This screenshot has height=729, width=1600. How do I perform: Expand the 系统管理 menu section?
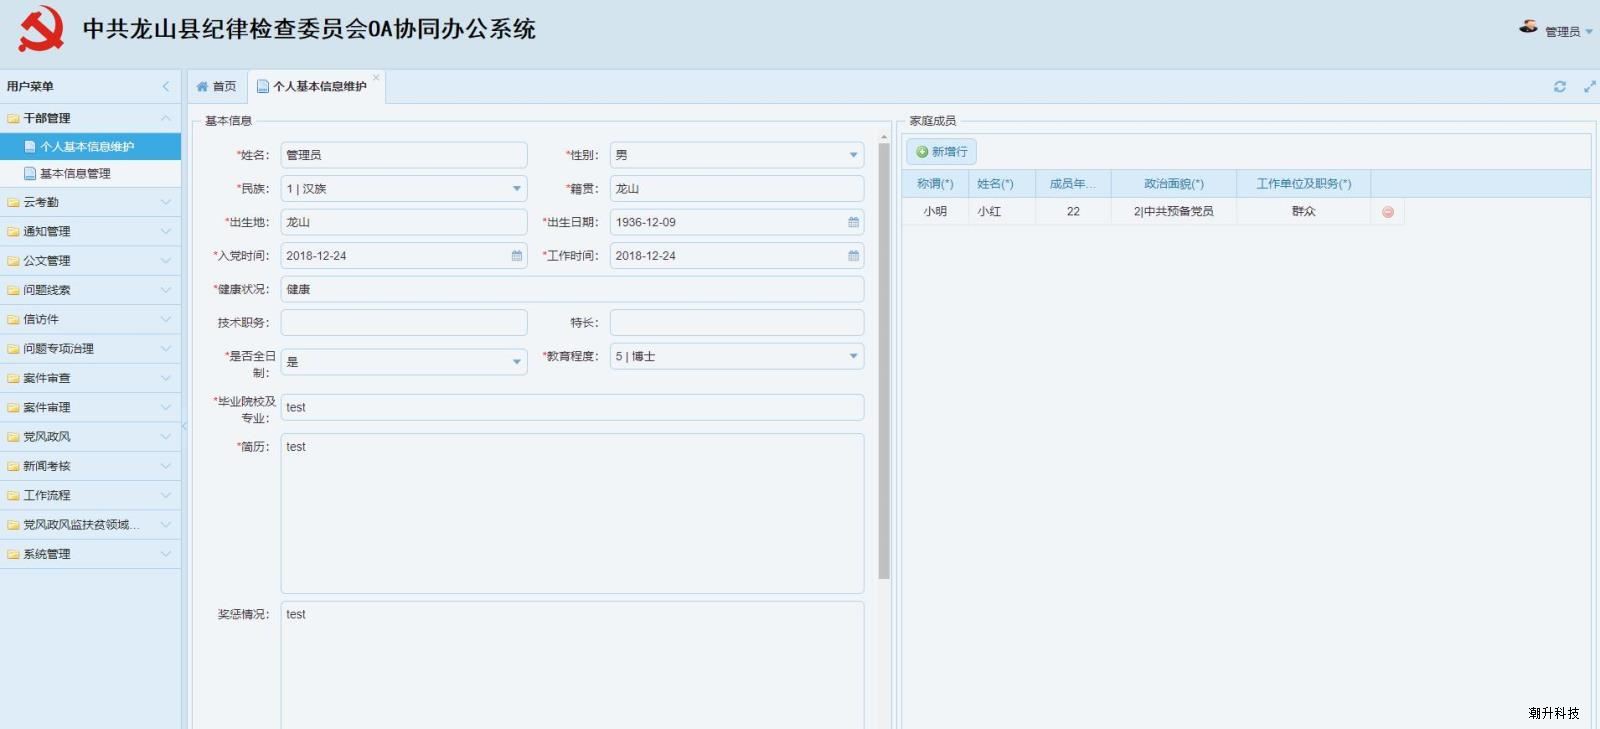pyautogui.click(x=166, y=554)
